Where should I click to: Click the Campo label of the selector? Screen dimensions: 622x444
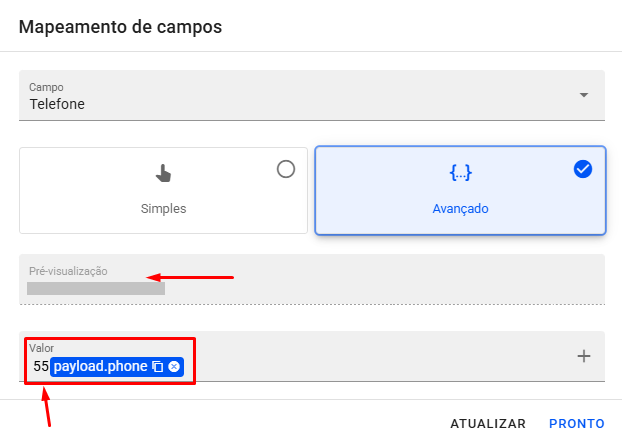point(45,87)
